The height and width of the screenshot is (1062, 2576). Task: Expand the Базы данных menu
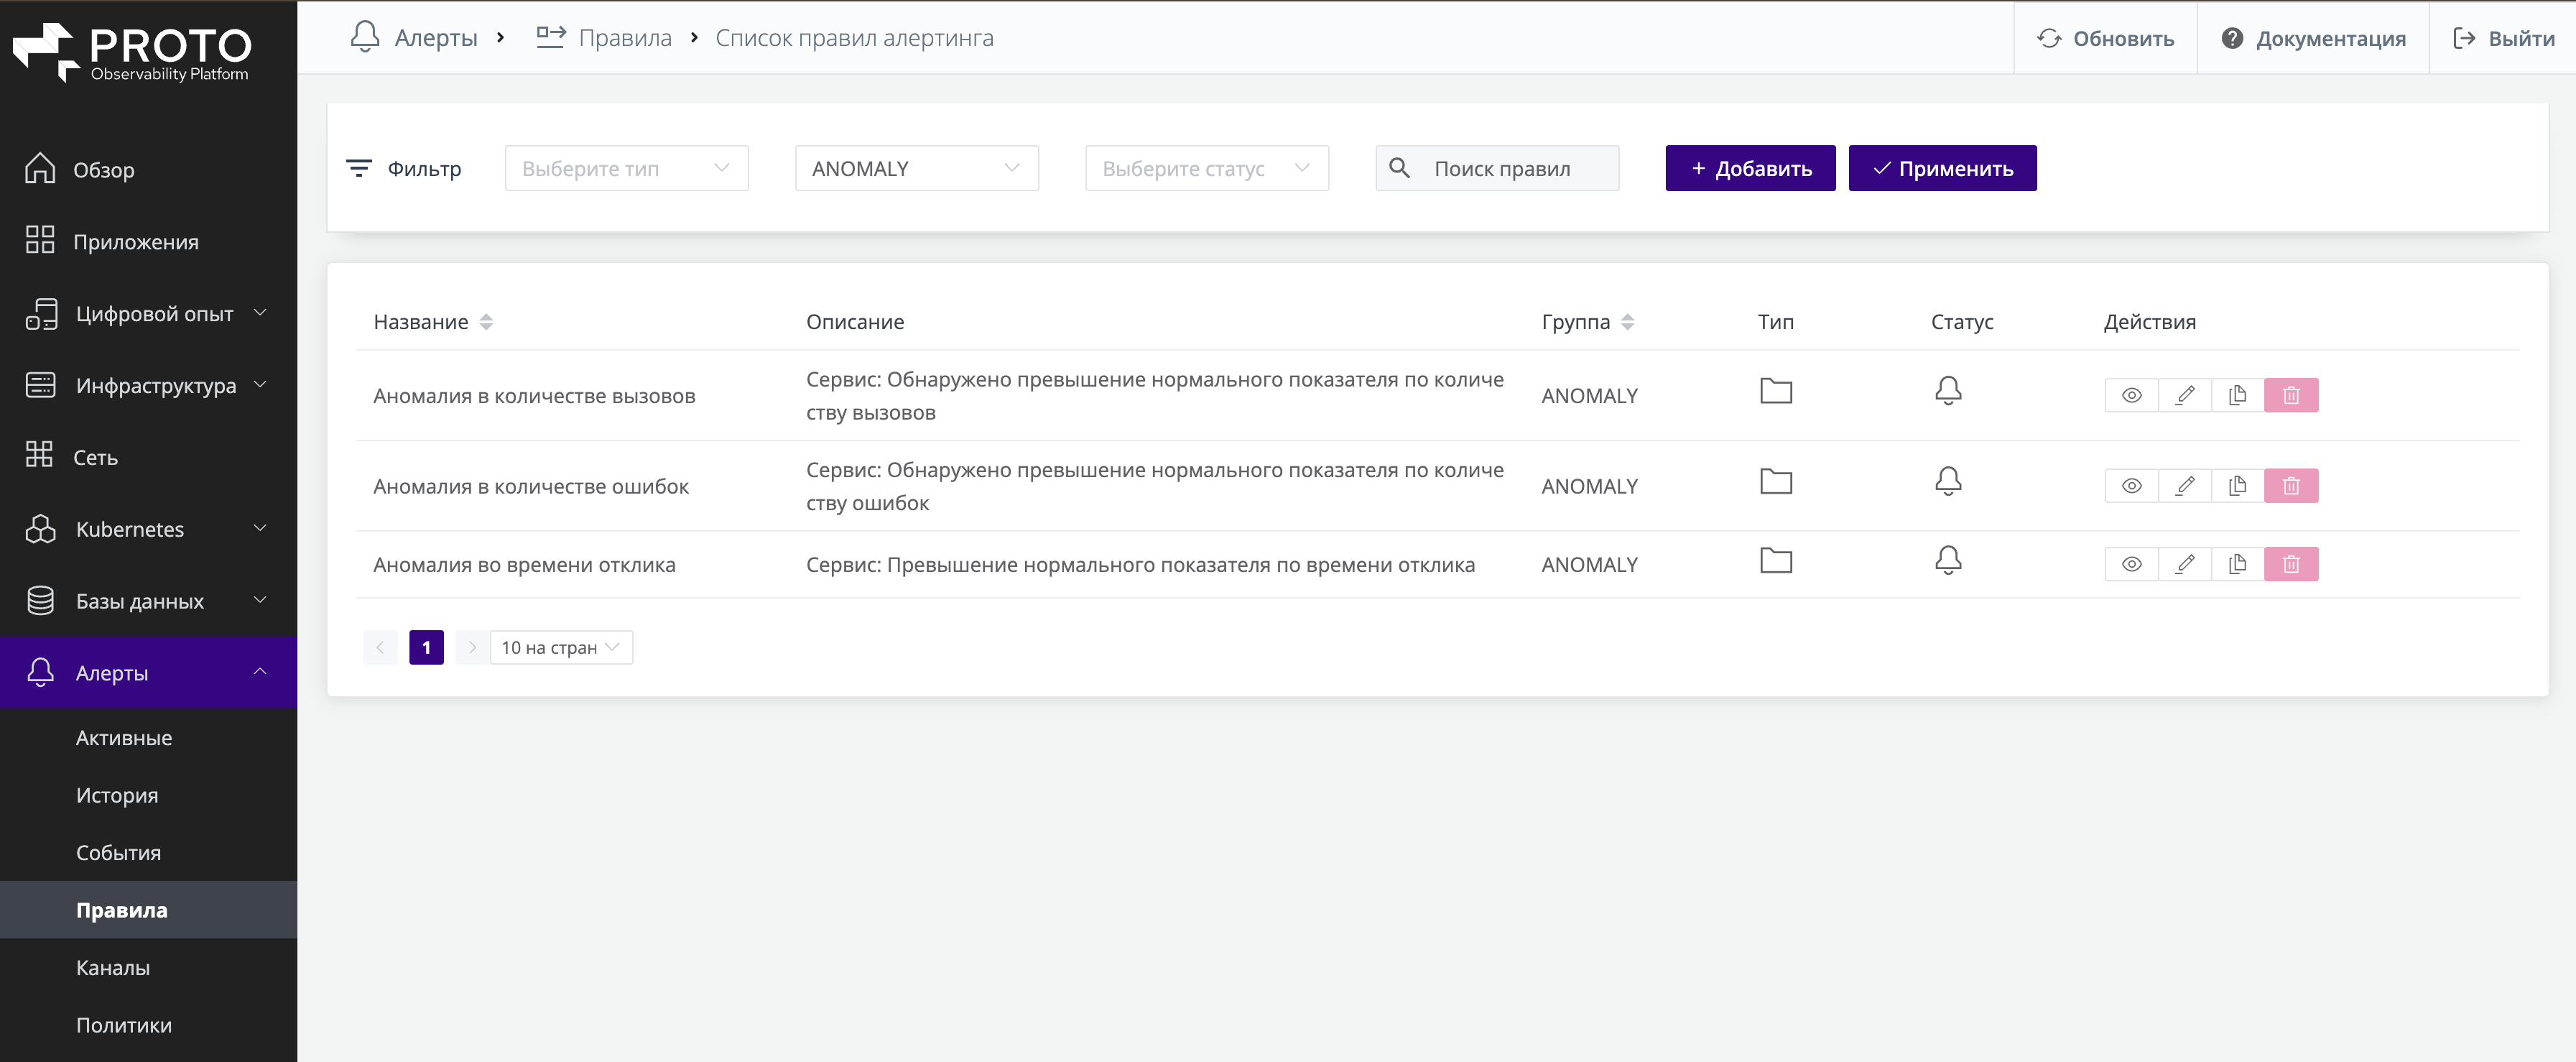pyautogui.click(x=148, y=601)
